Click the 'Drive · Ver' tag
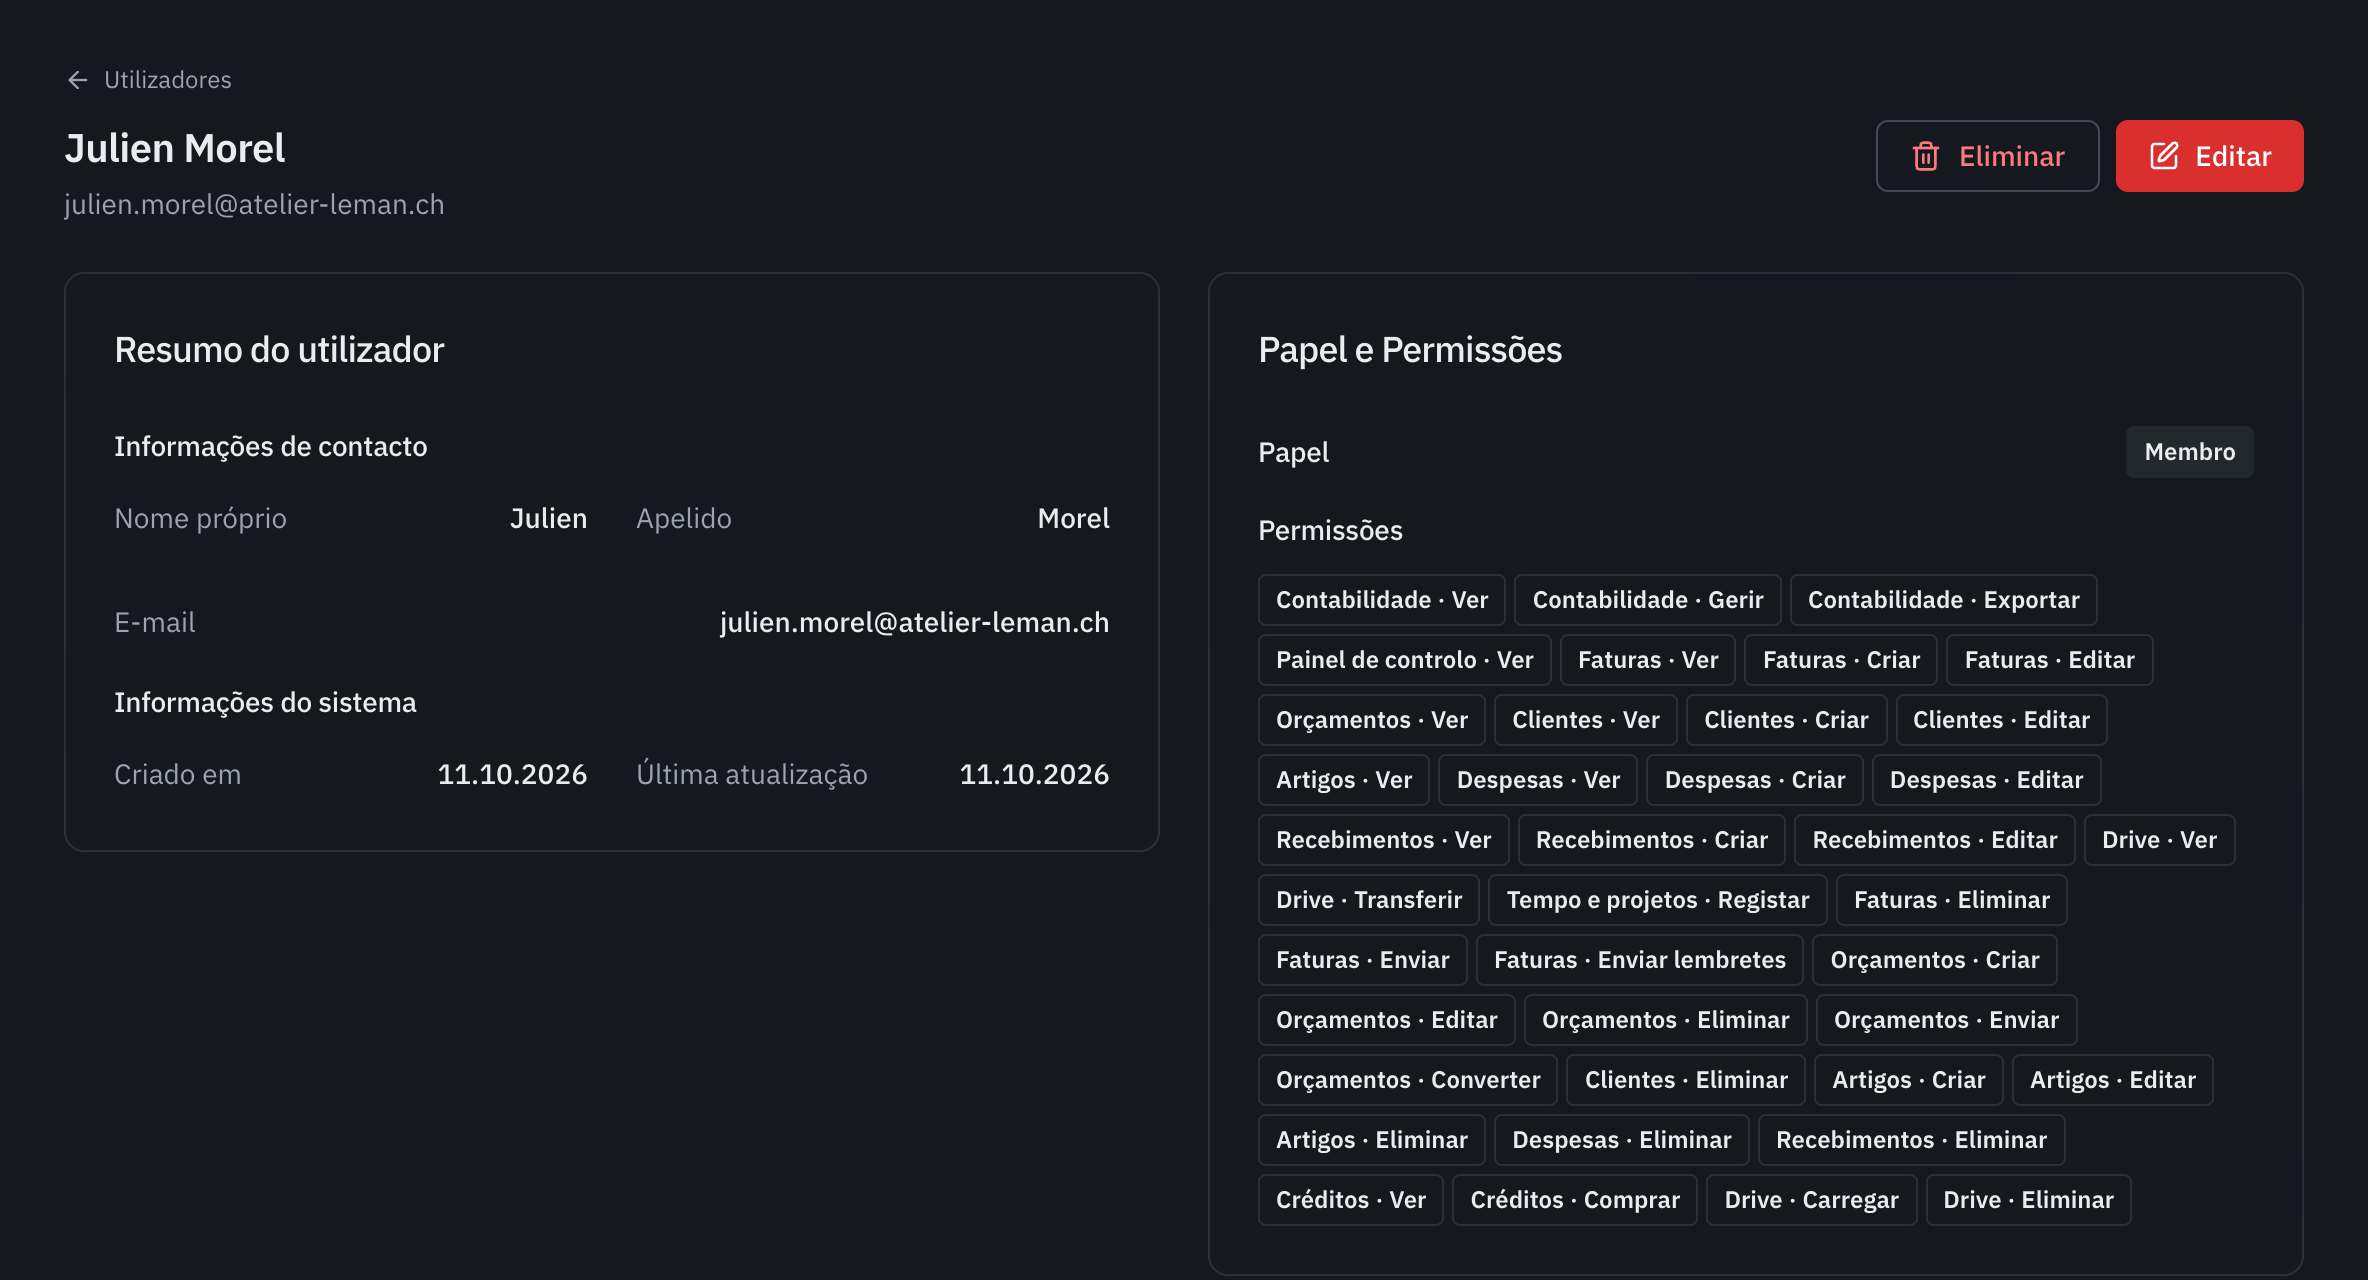The image size is (2368, 1280). (2159, 840)
